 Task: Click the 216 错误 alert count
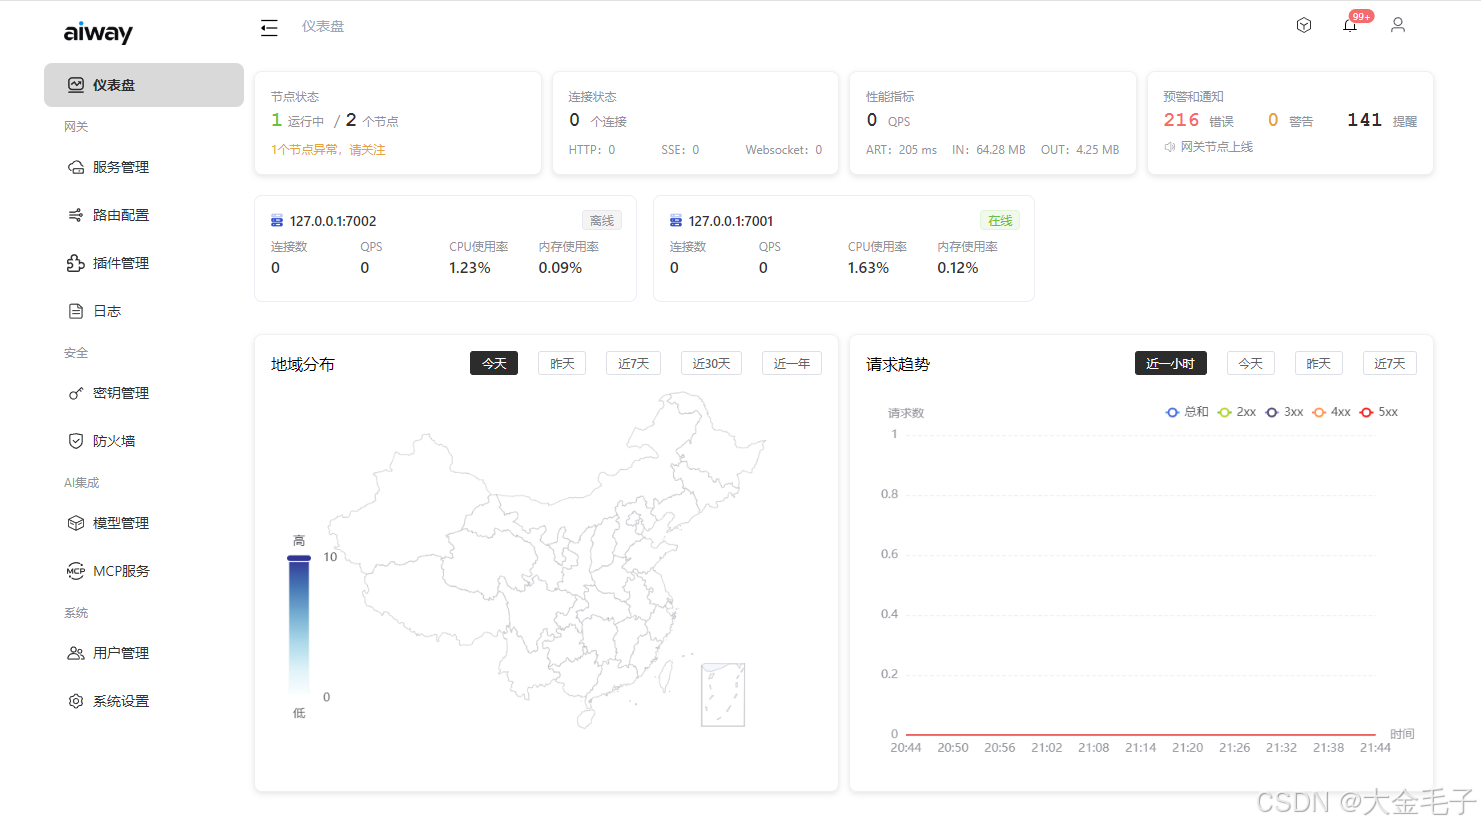pos(1199,120)
